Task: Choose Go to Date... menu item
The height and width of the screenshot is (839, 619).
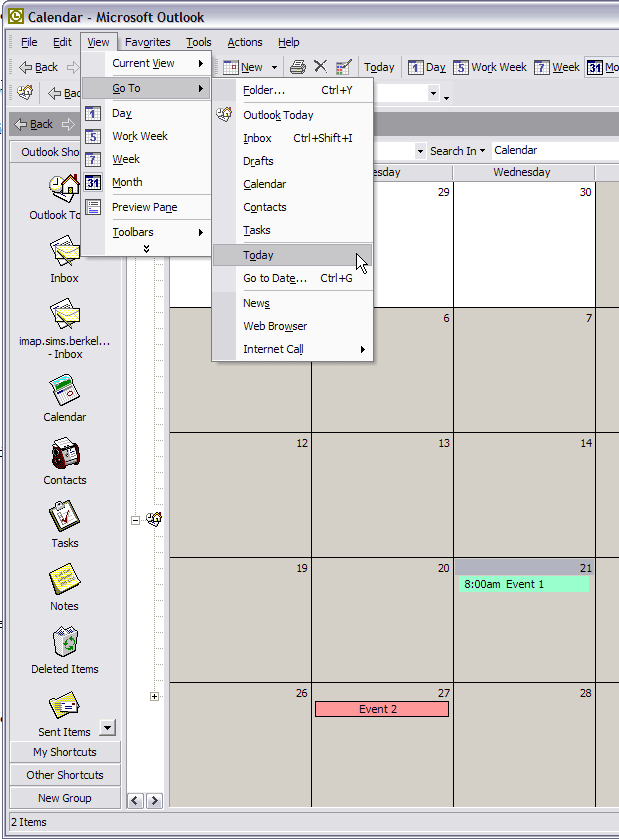Action: point(293,278)
